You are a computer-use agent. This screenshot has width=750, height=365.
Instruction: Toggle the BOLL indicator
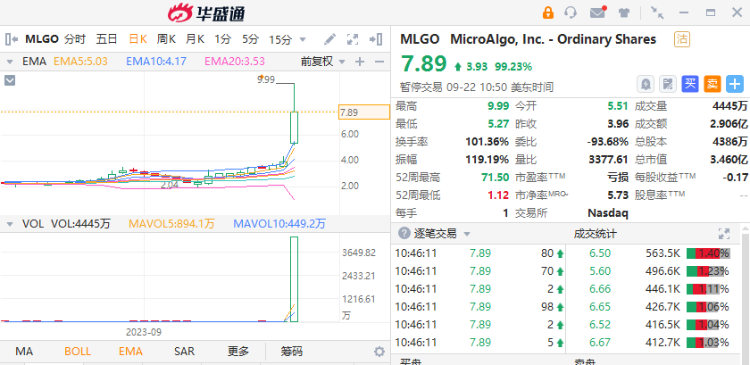point(77,352)
